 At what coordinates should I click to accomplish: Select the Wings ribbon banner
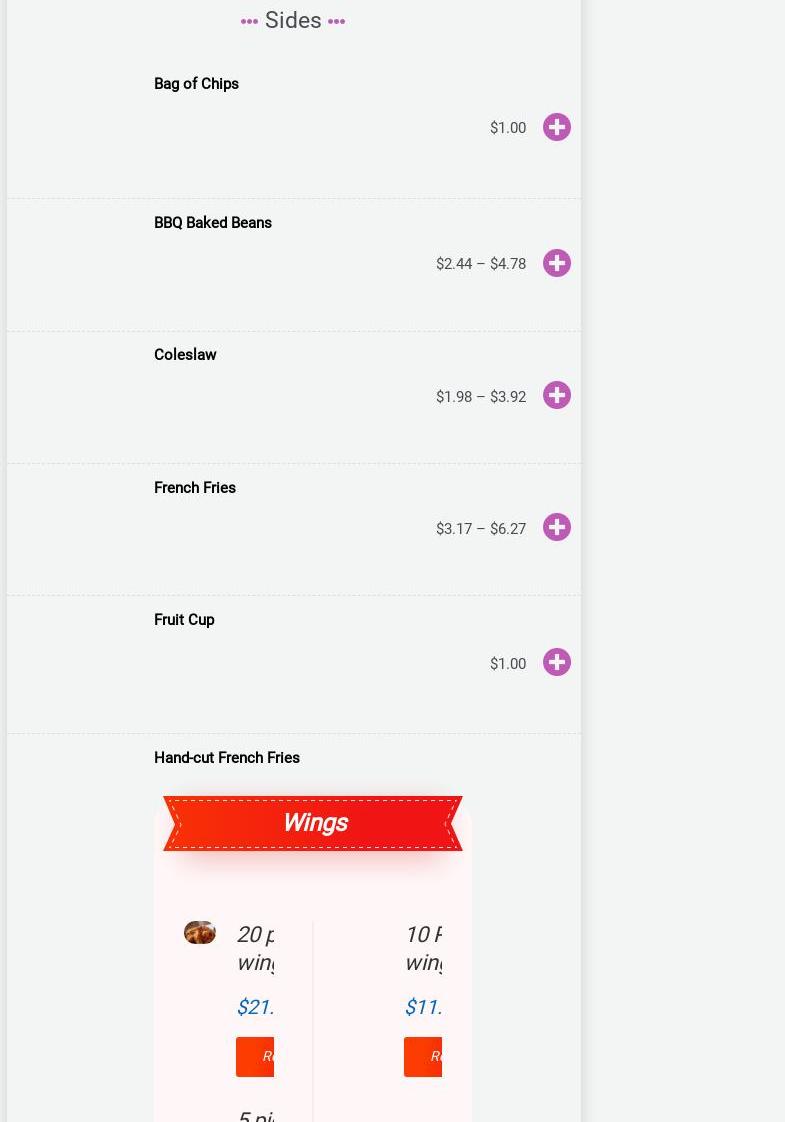[x=313, y=823]
